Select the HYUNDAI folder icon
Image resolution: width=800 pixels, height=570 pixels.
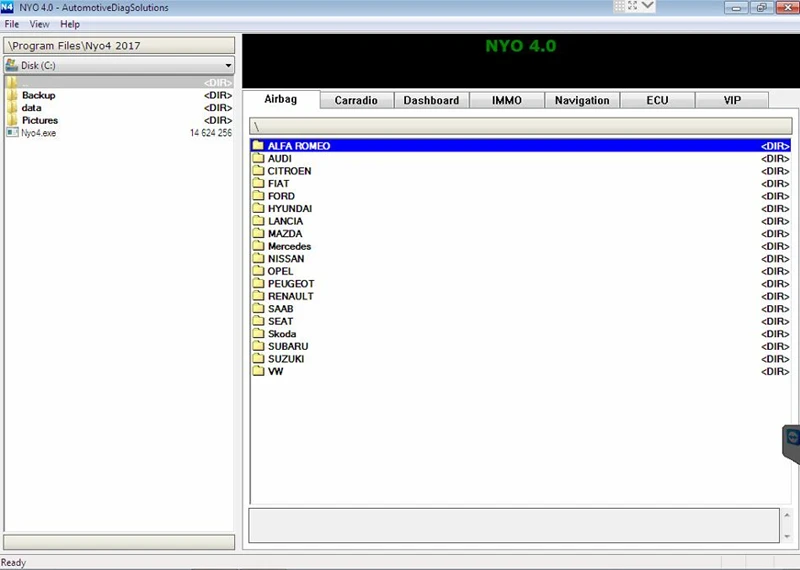258,208
